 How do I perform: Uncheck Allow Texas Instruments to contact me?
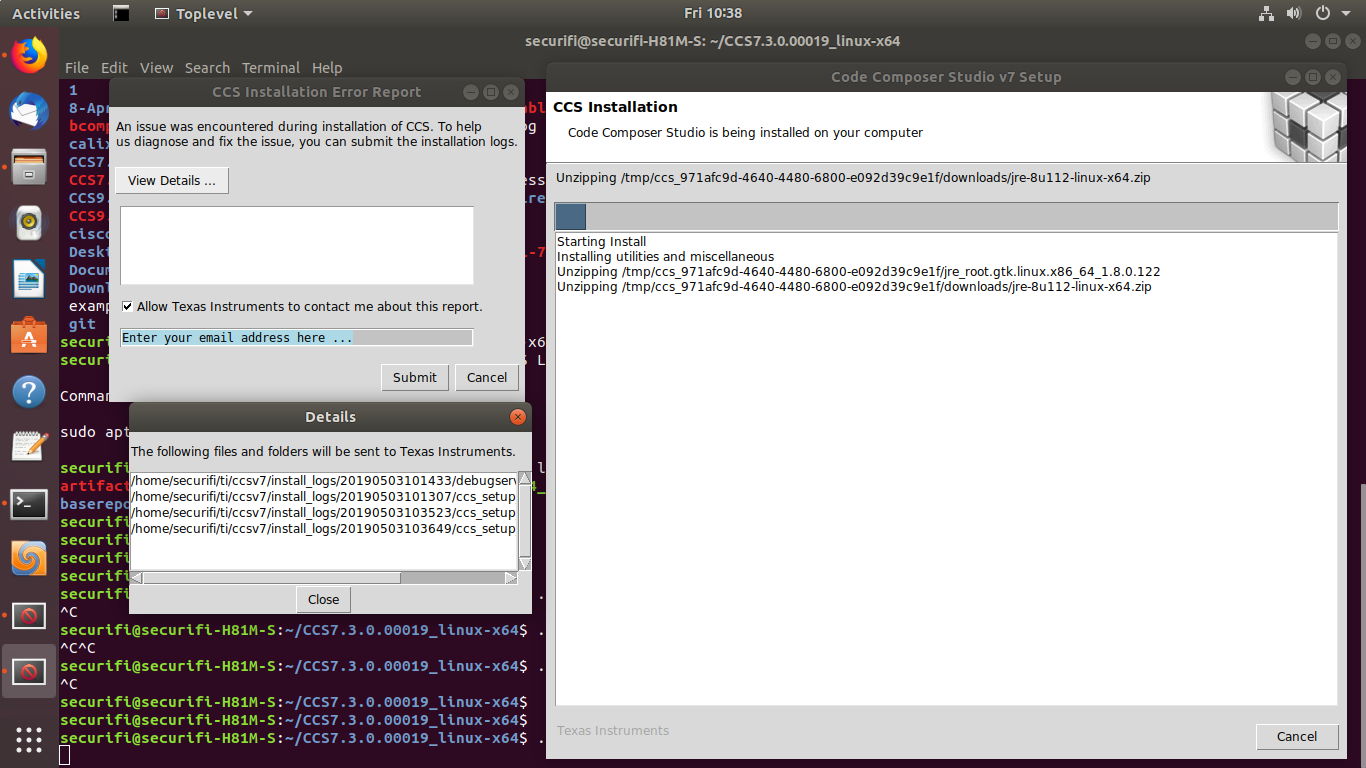coord(127,307)
